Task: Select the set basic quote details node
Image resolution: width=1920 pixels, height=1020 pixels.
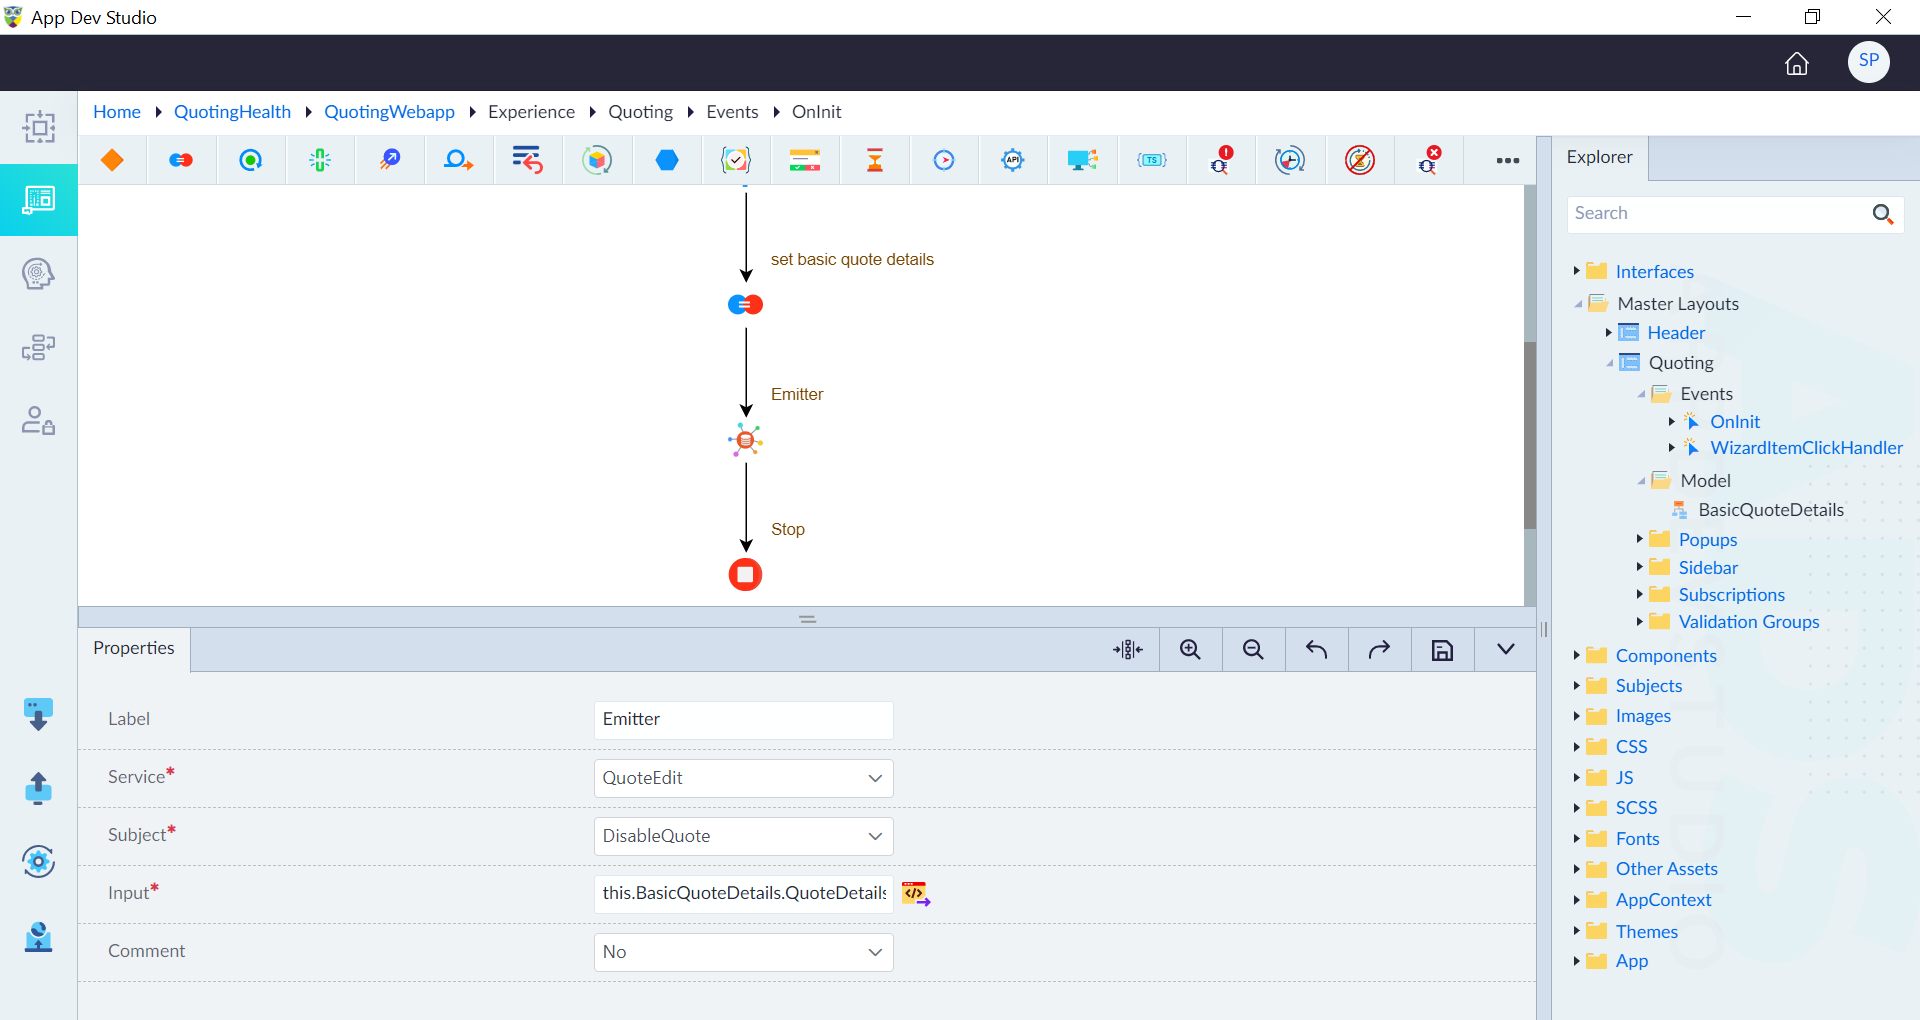Action: 745,305
